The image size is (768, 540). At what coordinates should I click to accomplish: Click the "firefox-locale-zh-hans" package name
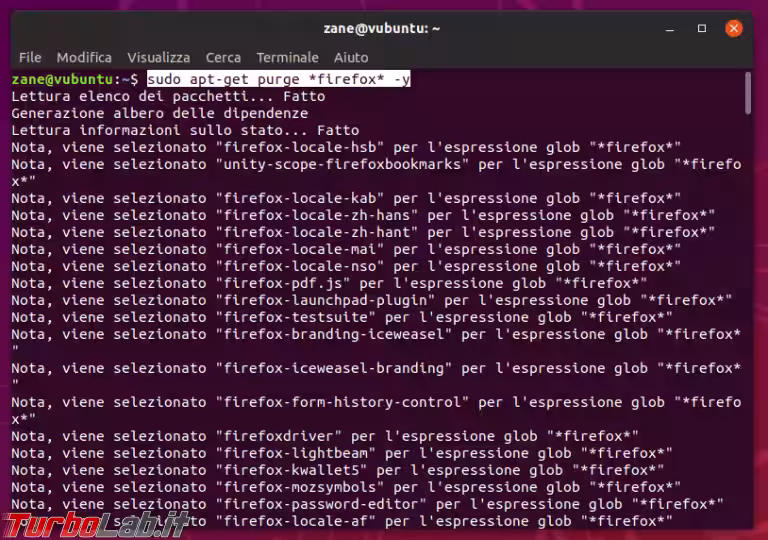(x=317, y=215)
